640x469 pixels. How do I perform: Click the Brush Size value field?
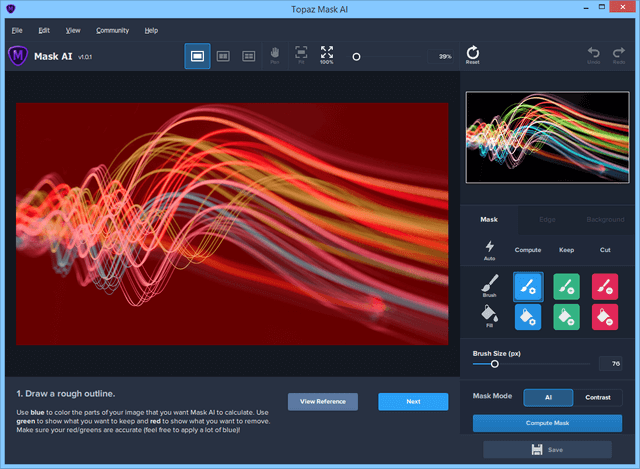pyautogui.click(x=610, y=364)
